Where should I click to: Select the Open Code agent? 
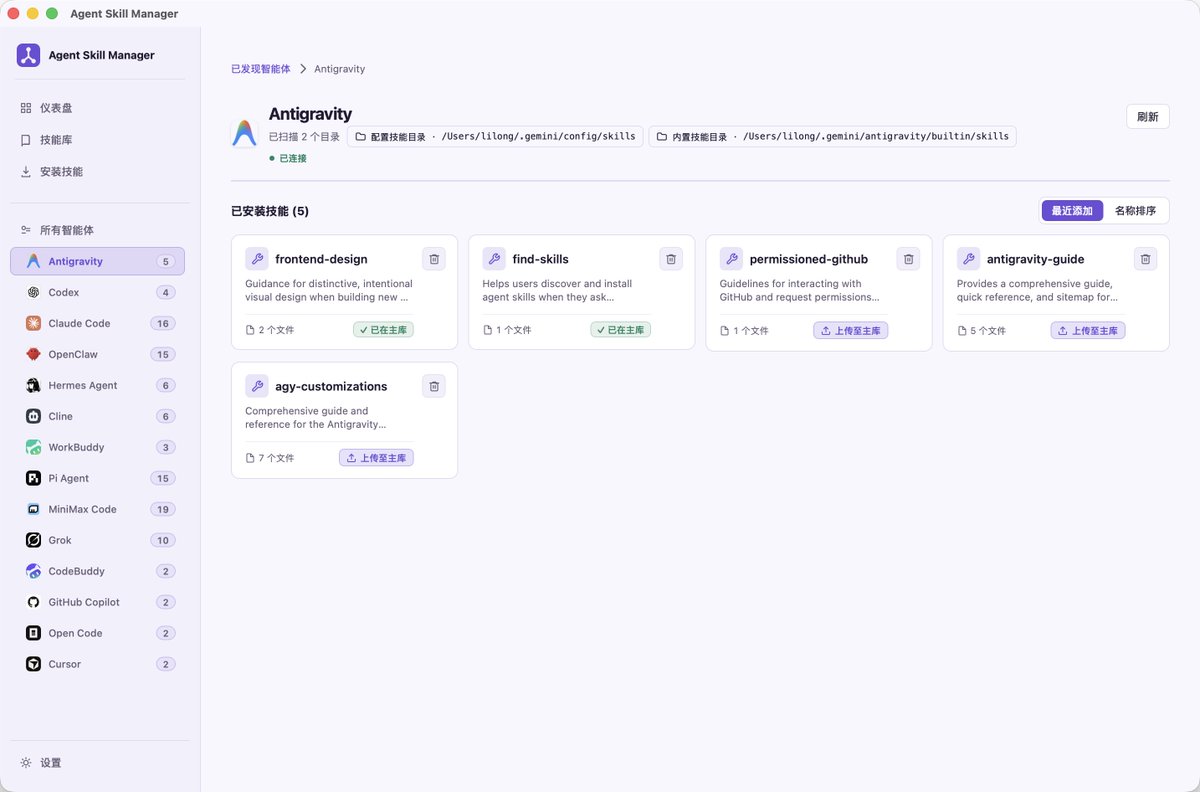97,633
